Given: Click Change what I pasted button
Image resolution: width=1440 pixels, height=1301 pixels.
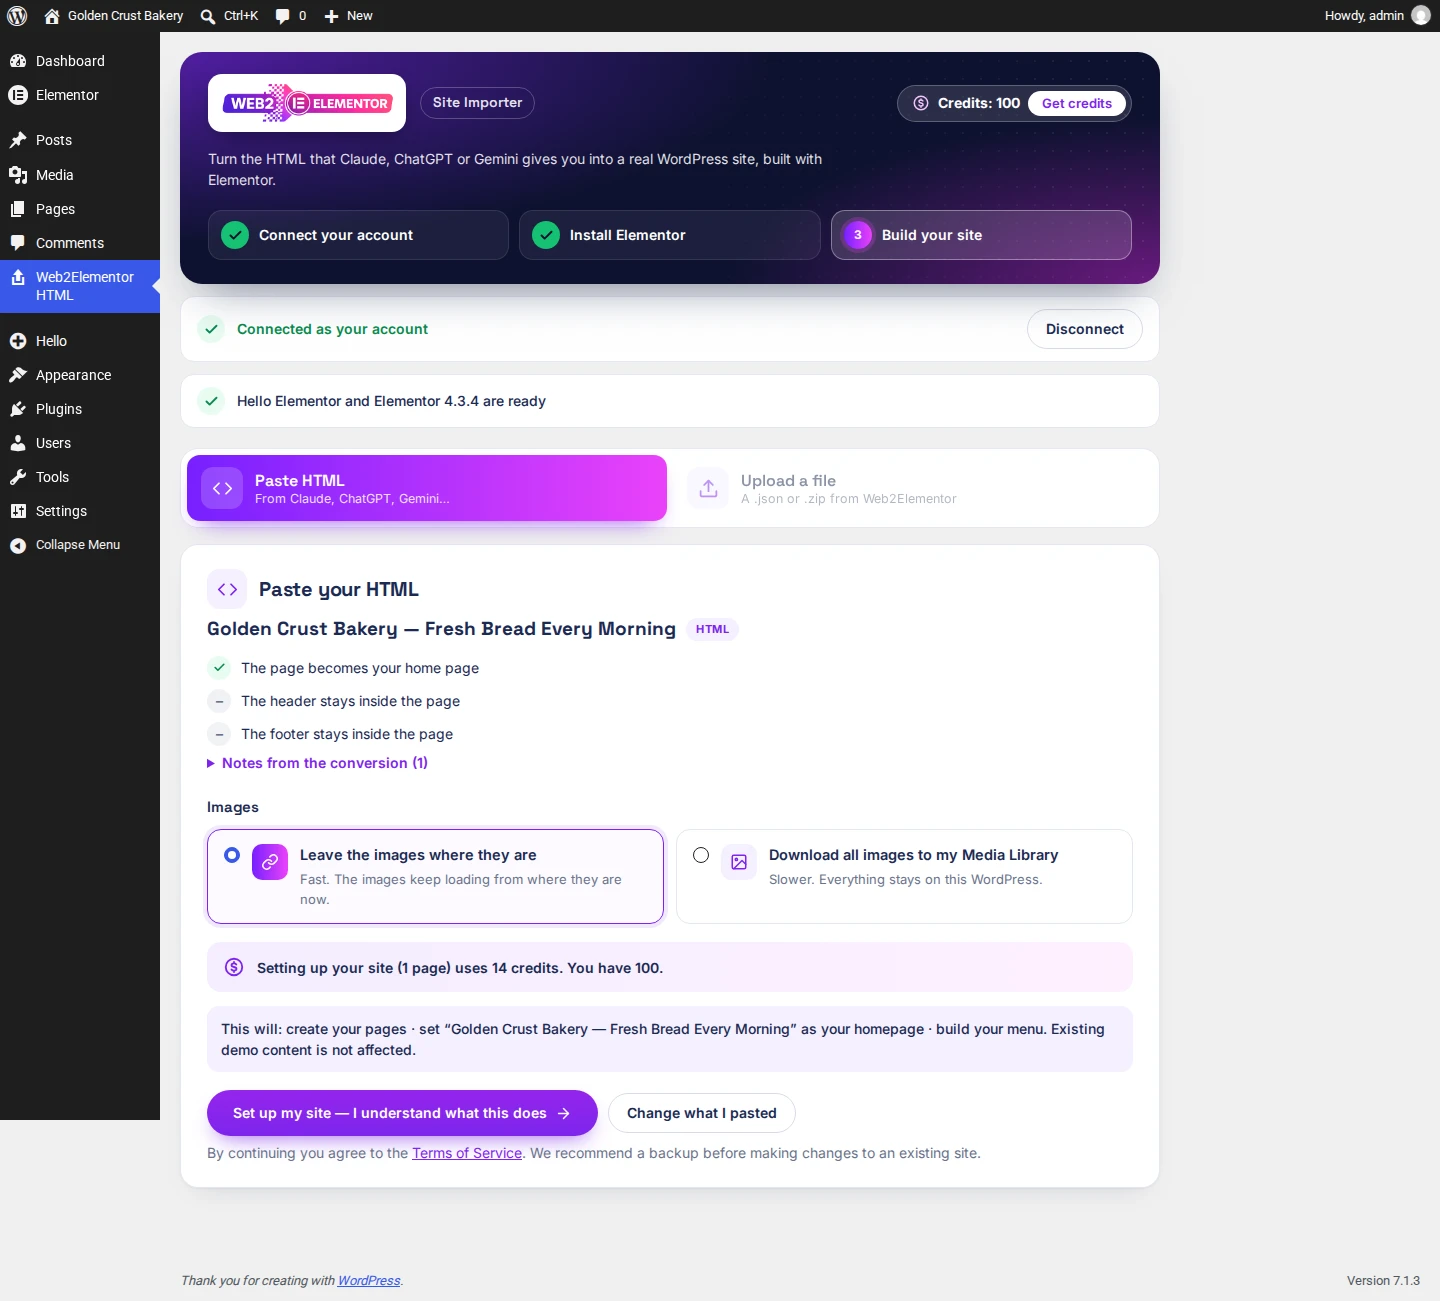Looking at the screenshot, I should (x=702, y=1113).
